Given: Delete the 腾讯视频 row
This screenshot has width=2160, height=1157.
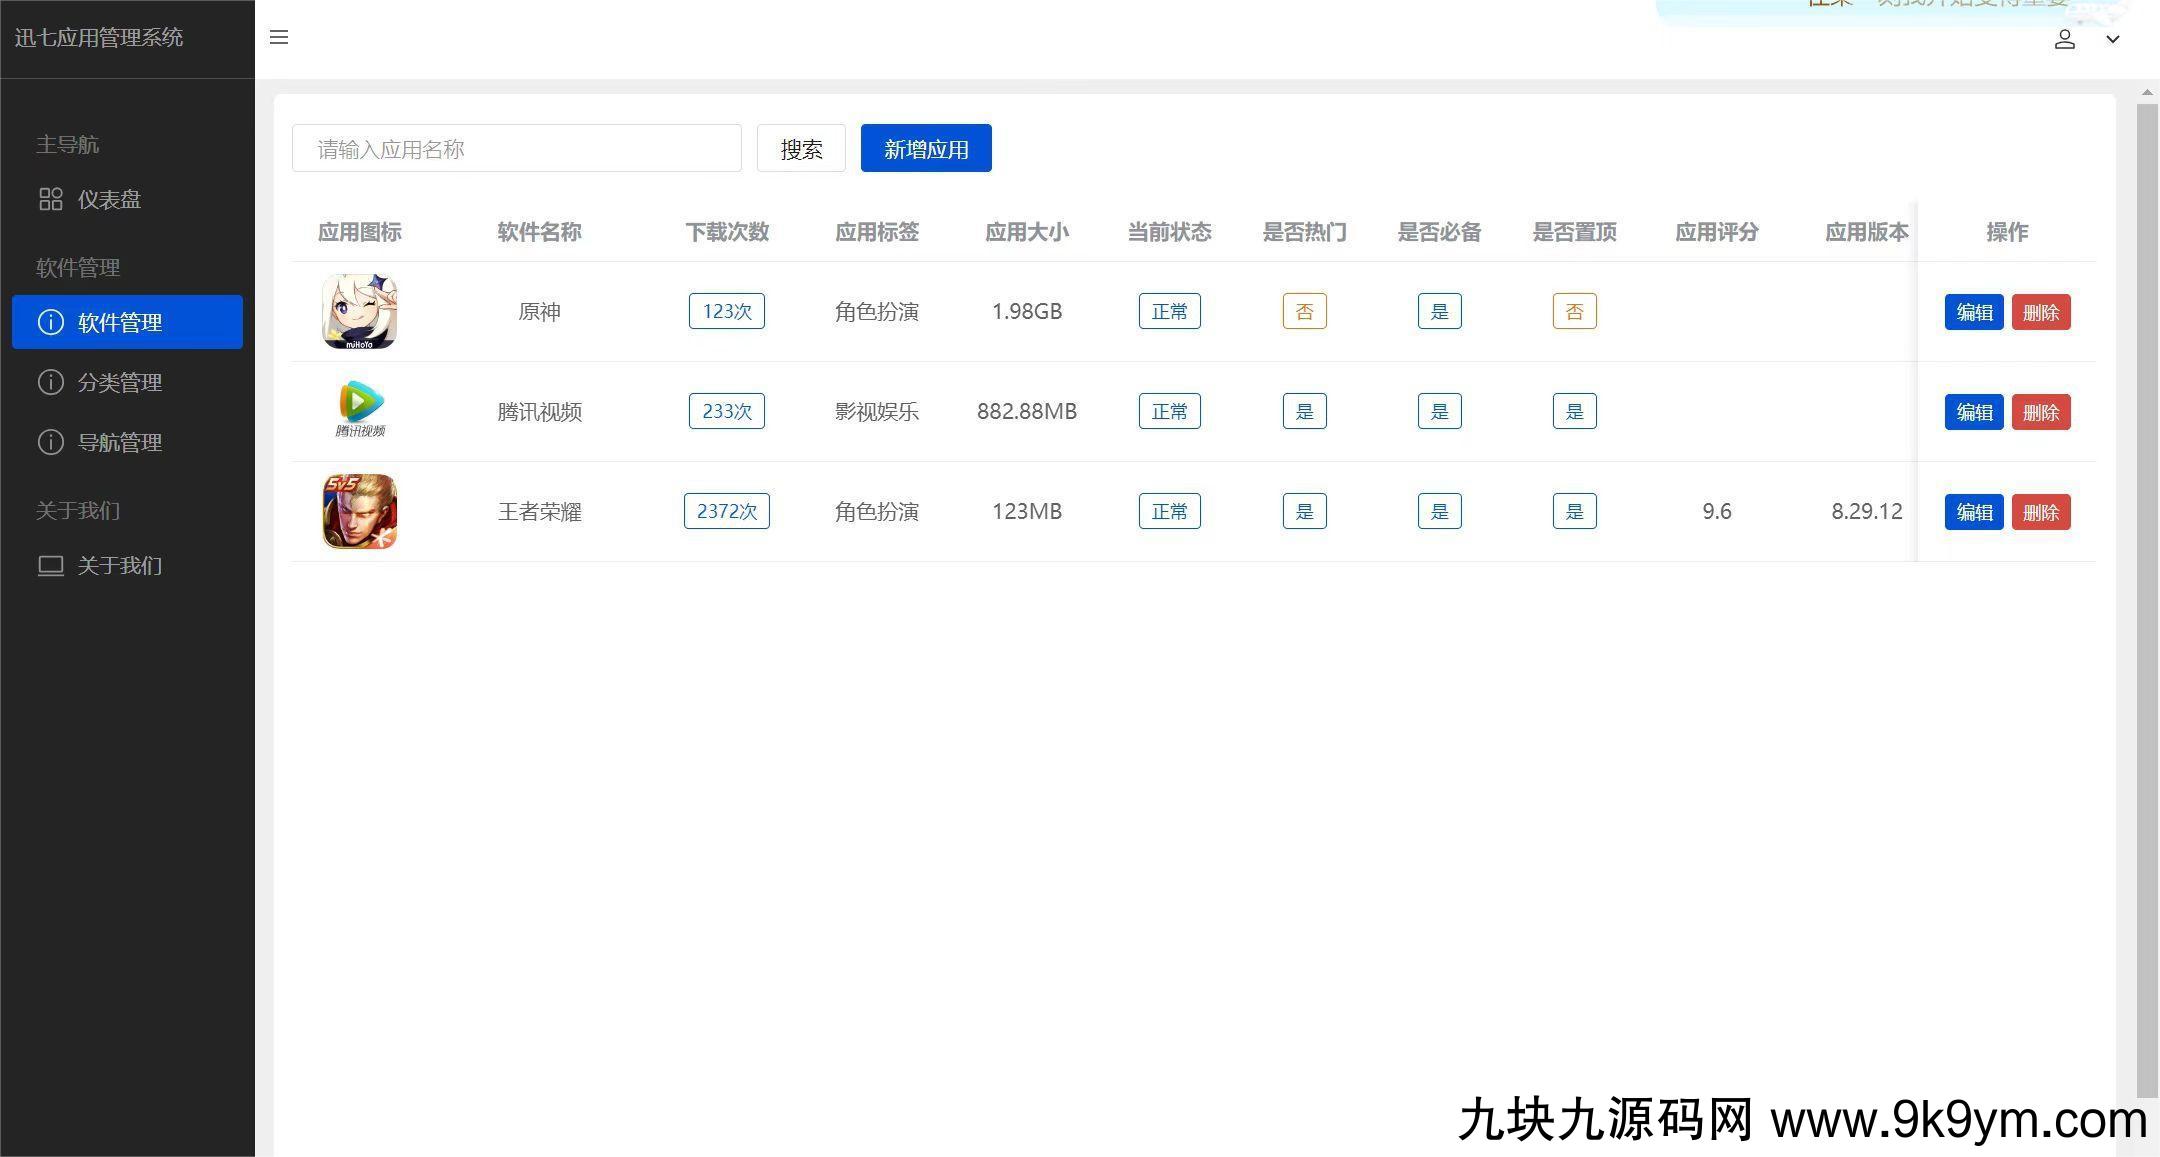Looking at the screenshot, I should pos(2040,412).
